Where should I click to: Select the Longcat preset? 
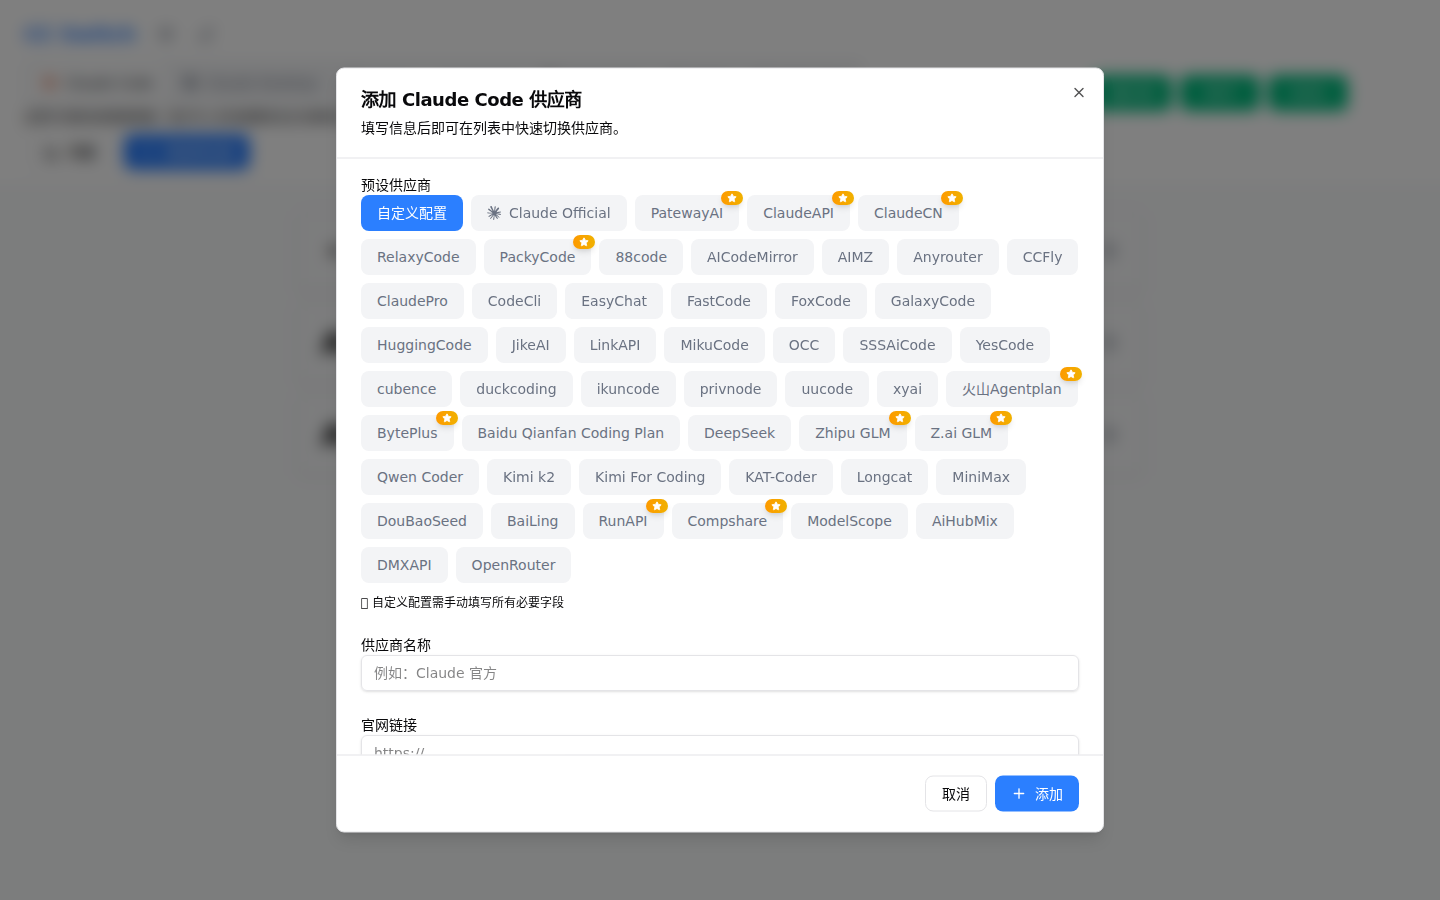884,477
